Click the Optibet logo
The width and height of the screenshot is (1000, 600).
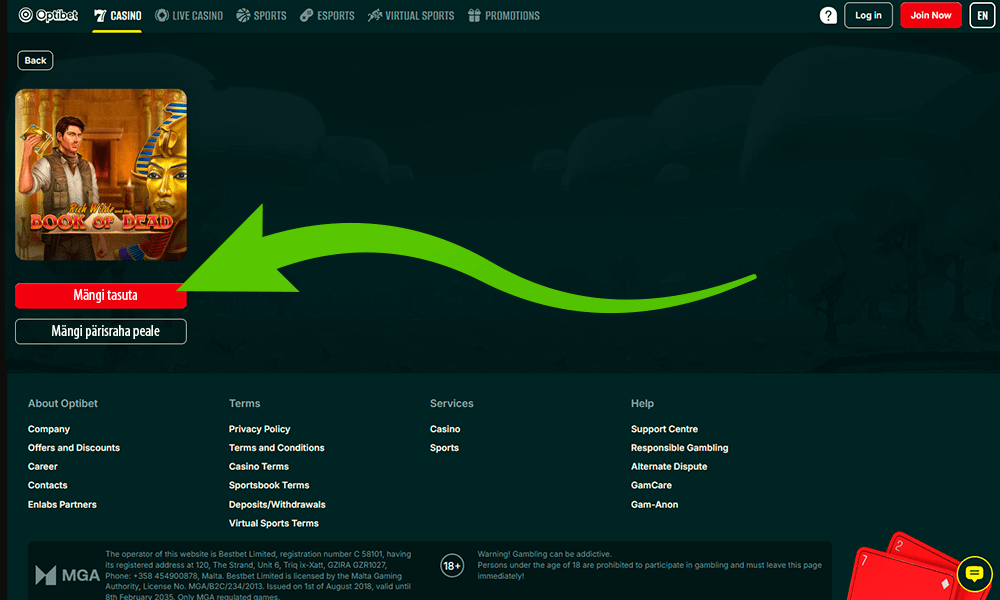point(48,16)
